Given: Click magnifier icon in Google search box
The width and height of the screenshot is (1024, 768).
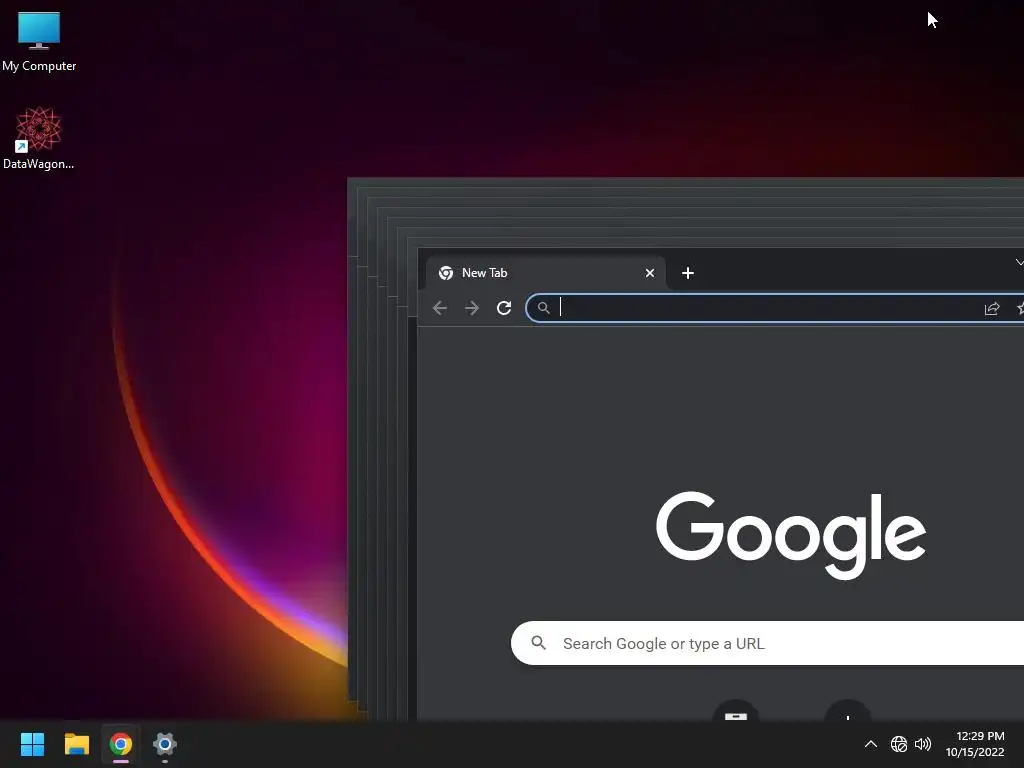Looking at the screenshot, I should [539, 643].
